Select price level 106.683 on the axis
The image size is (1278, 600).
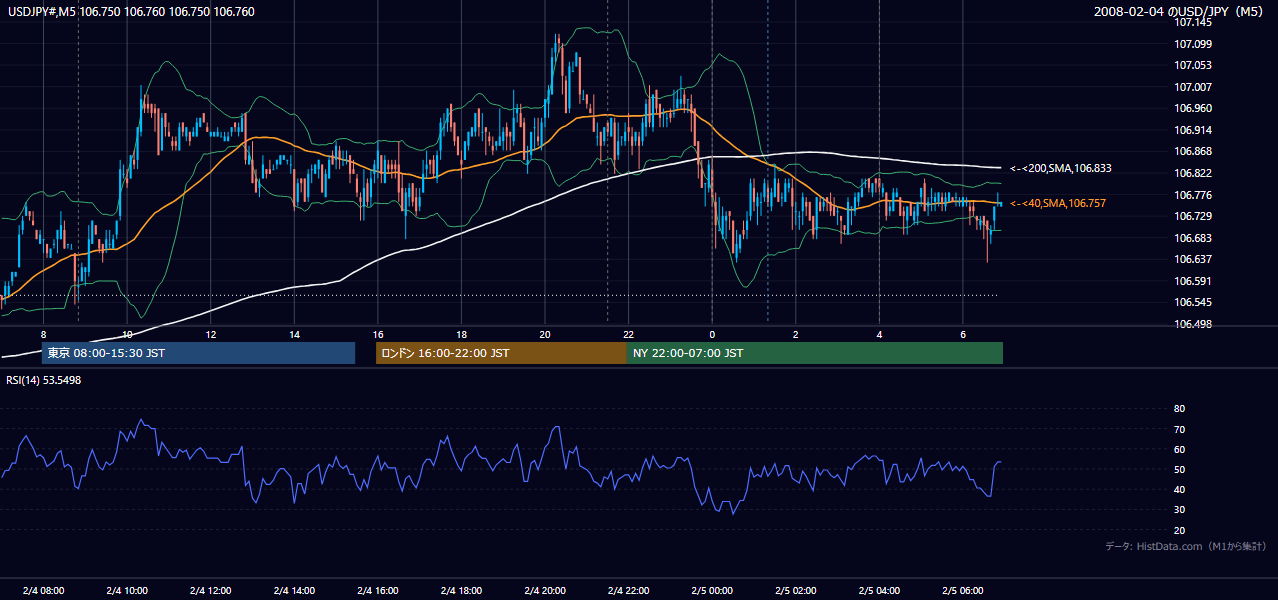[1193, 238]
